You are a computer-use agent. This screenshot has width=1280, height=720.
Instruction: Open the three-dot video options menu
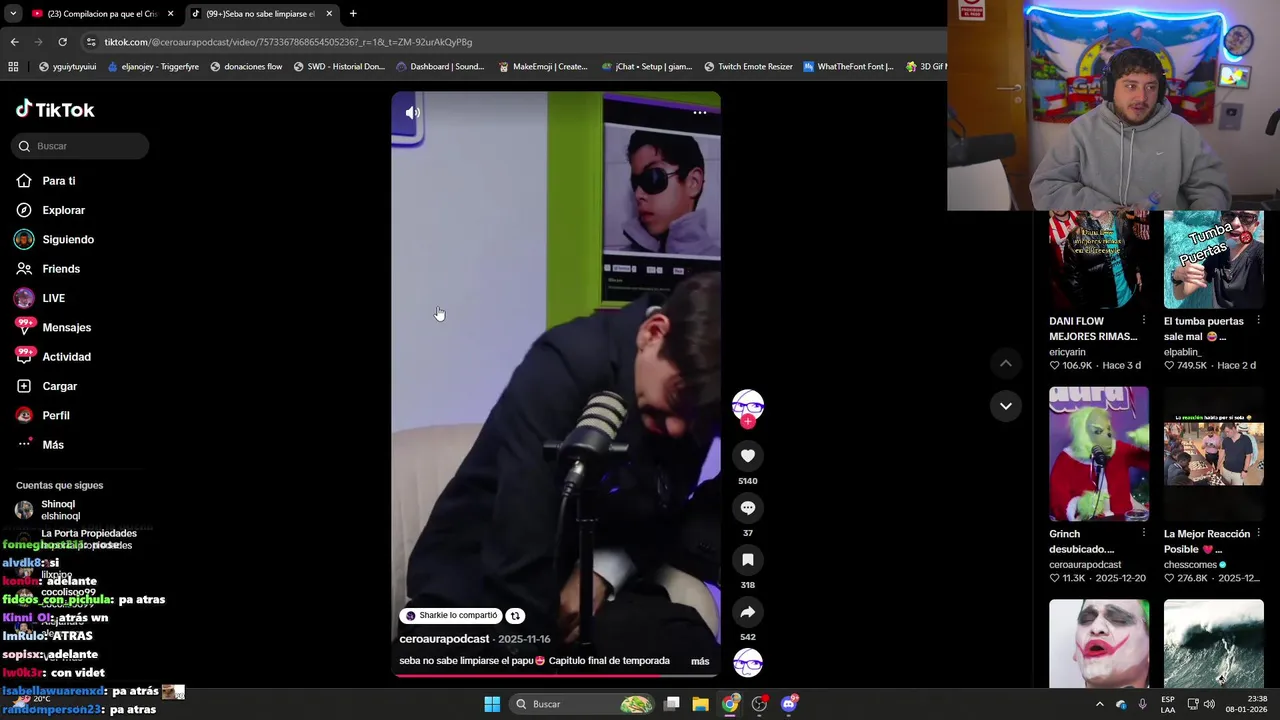click(x=700, y=113)
